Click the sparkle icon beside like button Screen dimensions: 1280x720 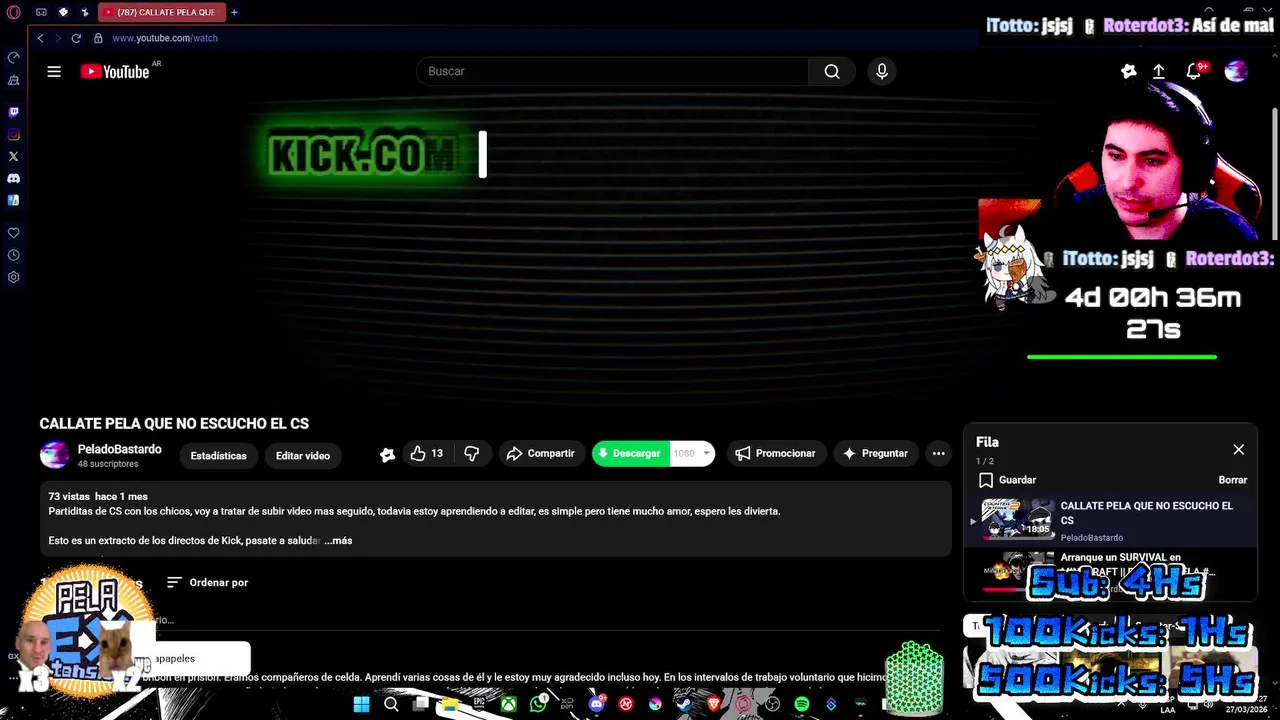point(388,455)
